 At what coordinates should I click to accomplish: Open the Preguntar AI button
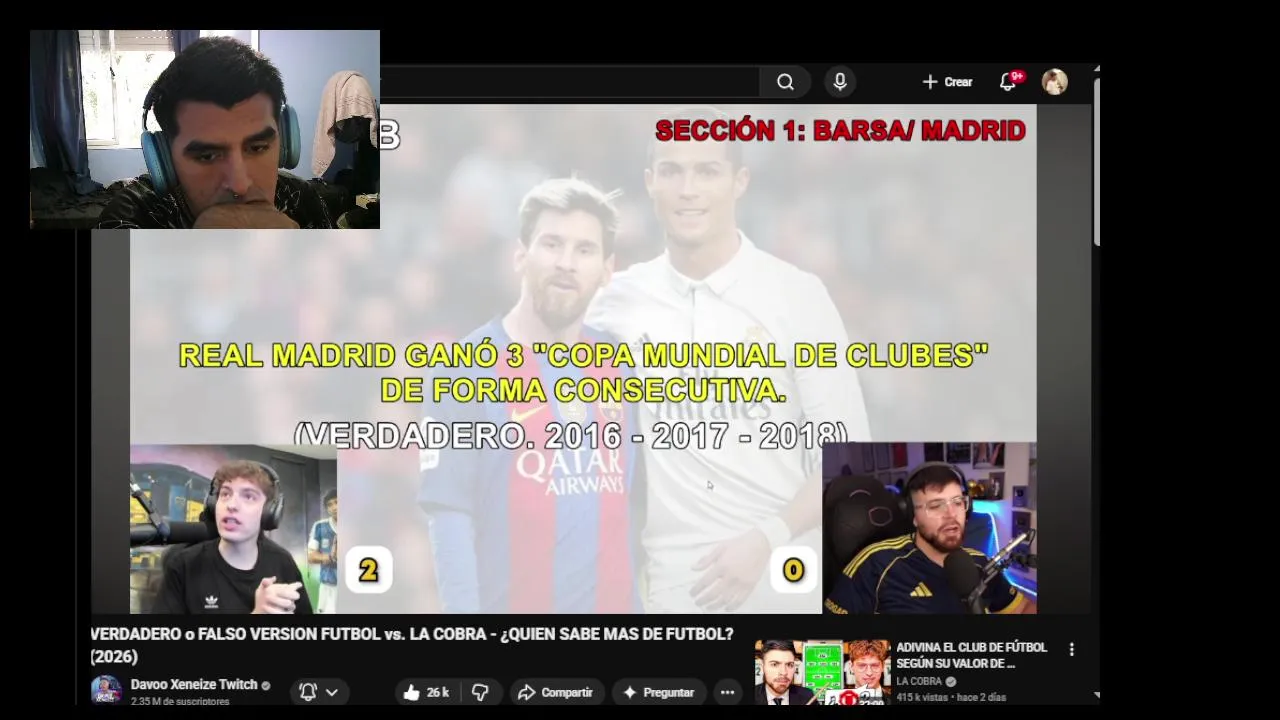coord(658,692)
